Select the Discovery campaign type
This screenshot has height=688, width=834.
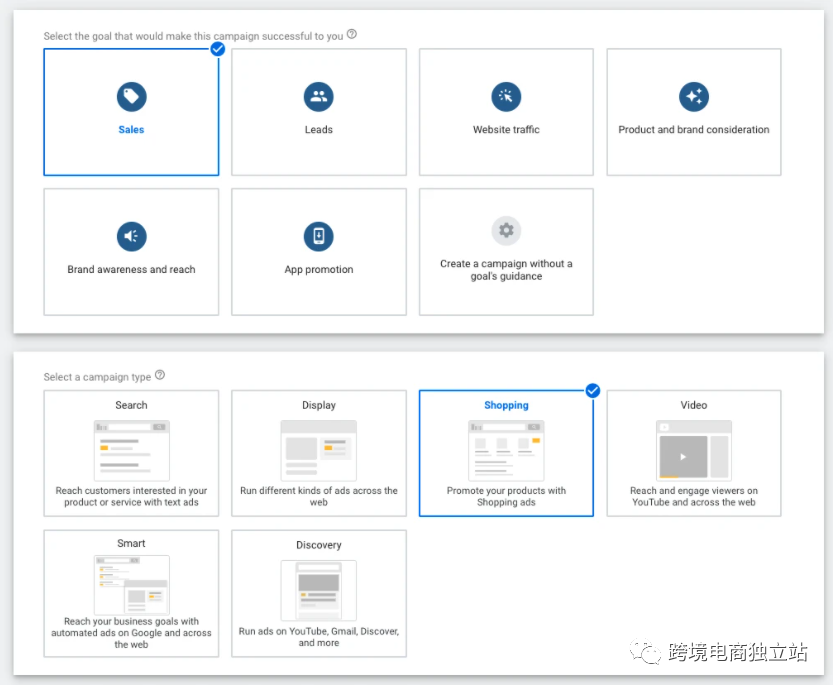tap(319, 593)
